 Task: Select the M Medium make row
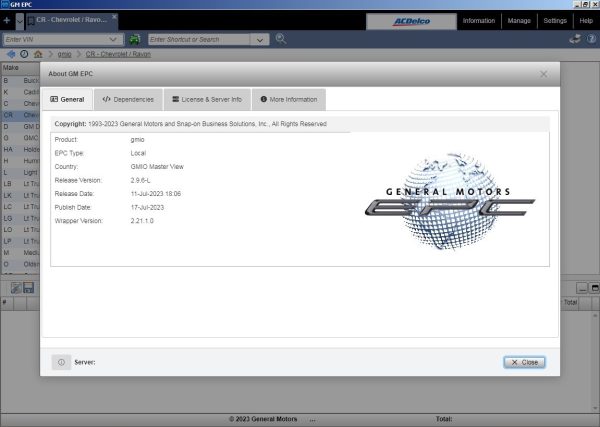(x=21, y=253)
